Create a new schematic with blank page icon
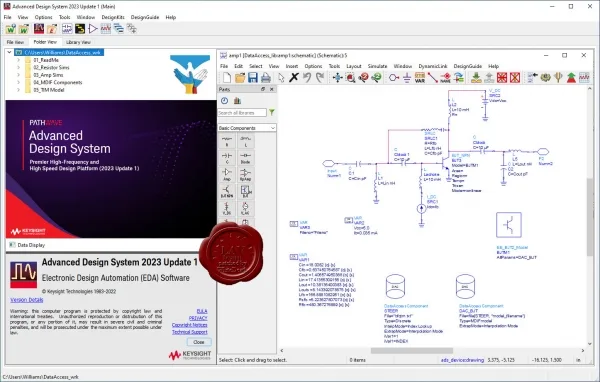Screen dimensions: 600x382 click(x=227, y=78)
